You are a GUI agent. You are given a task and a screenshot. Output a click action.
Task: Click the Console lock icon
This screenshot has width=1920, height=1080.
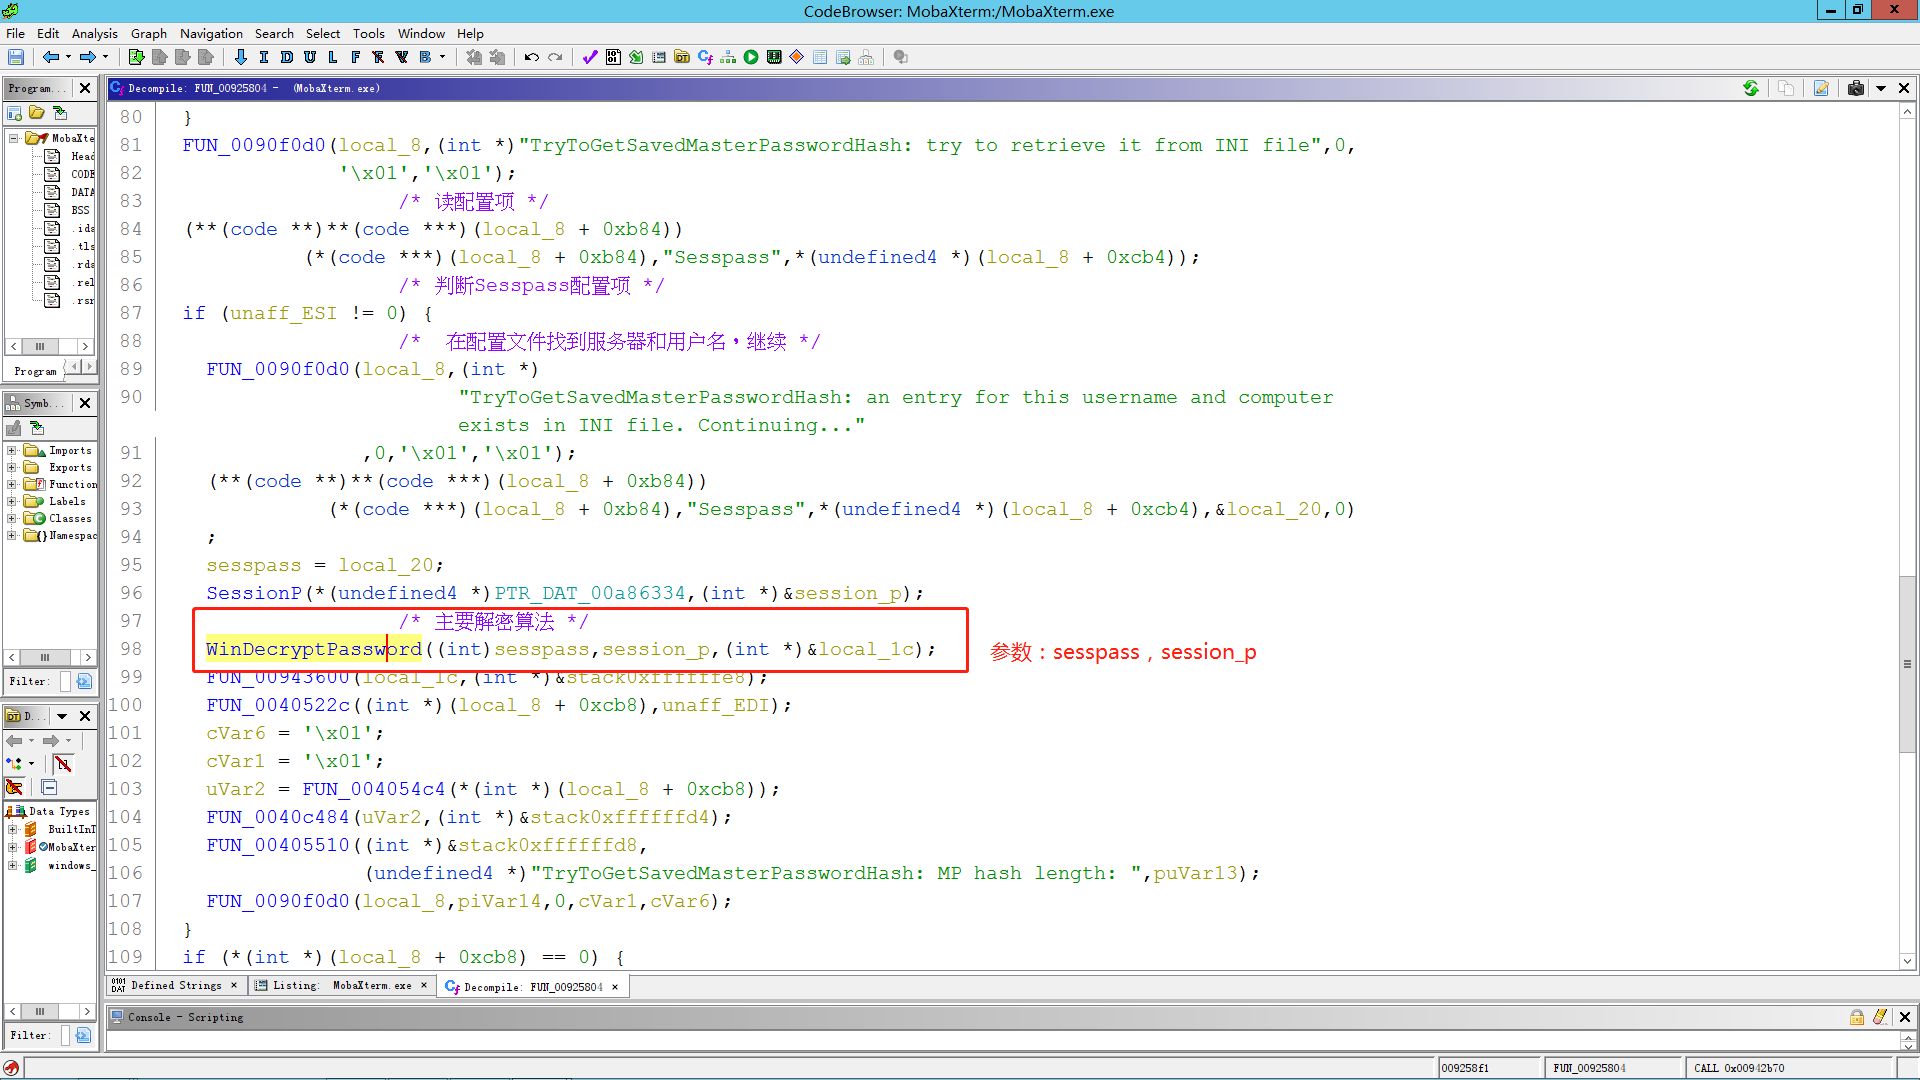click(1857, 1017)
